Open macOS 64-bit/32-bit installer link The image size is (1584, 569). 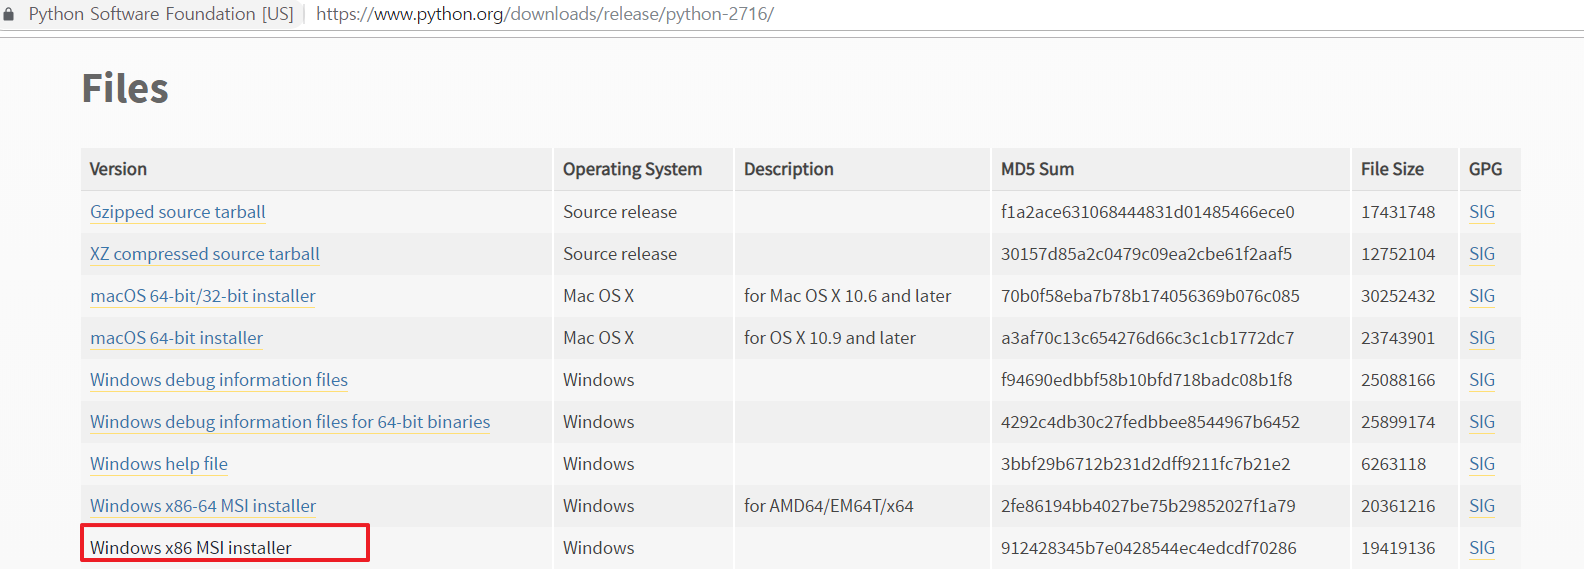(203, 296)
